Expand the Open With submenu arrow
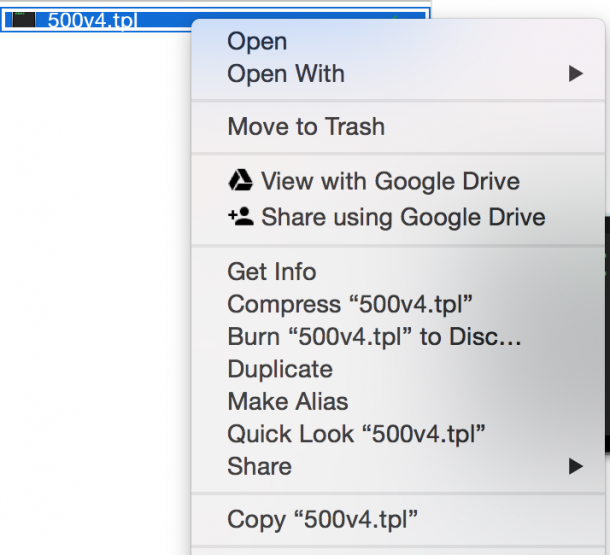Viewport: 610px width, 555px height. 575,74
